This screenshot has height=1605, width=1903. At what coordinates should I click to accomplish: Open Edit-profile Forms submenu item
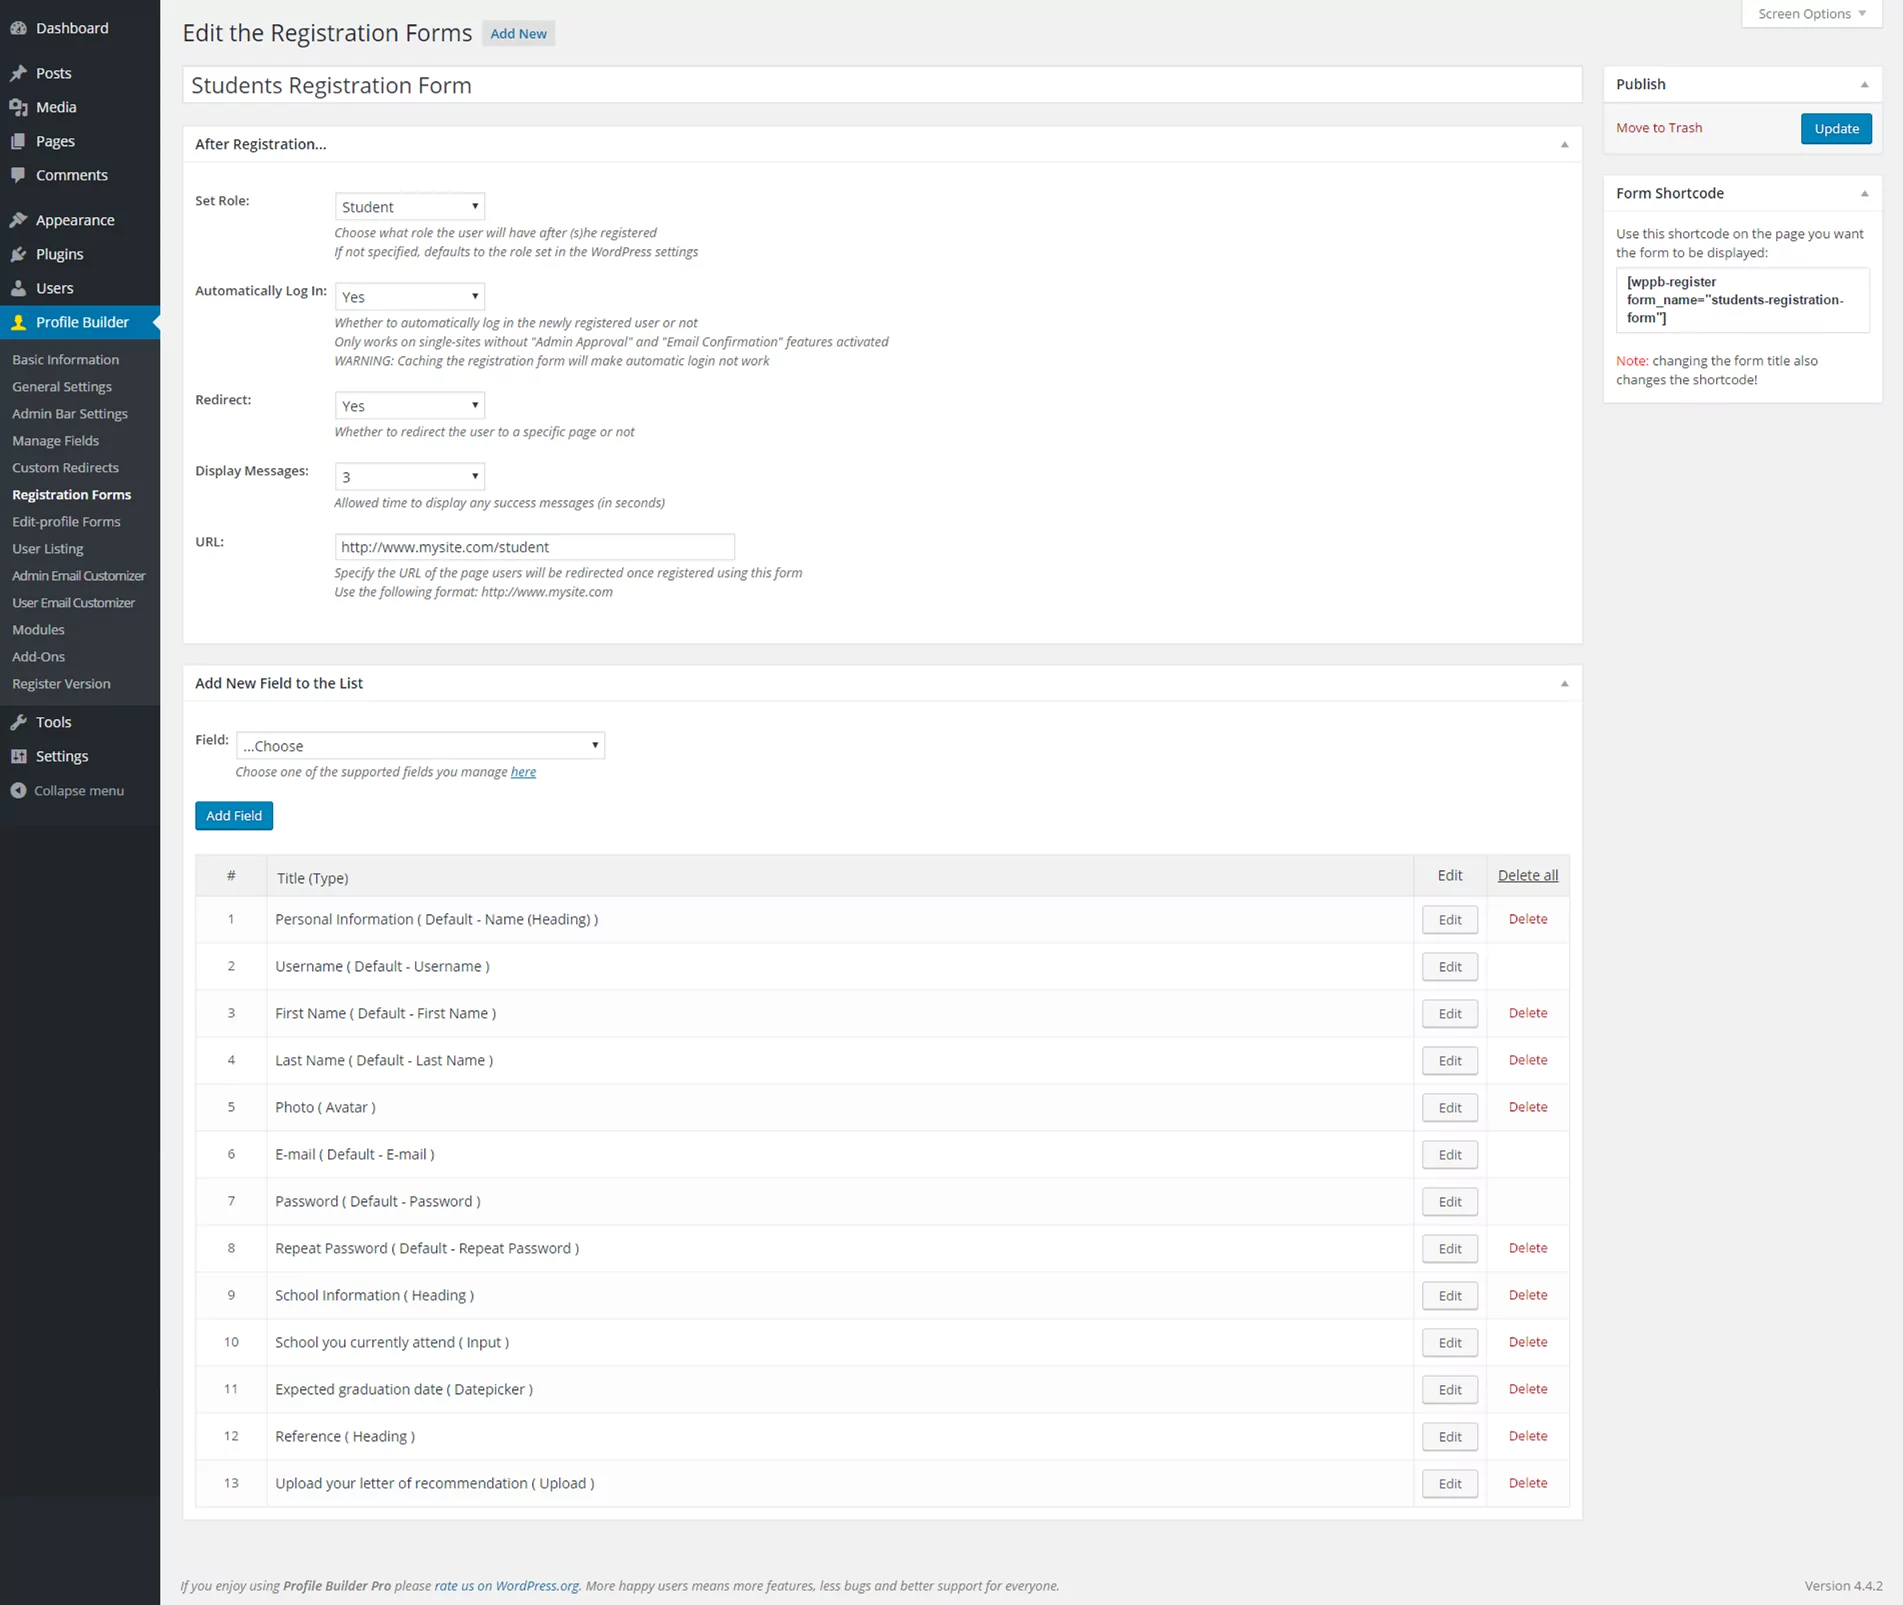click(x=66, y=521)
